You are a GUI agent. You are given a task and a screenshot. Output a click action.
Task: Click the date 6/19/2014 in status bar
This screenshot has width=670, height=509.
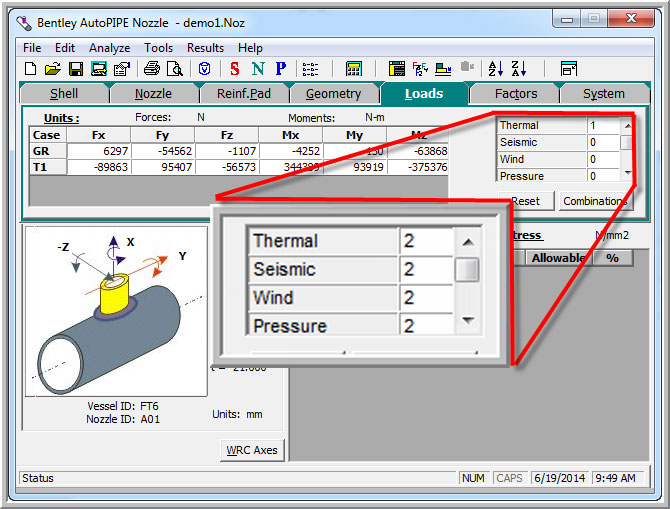[x=559, y=478]
